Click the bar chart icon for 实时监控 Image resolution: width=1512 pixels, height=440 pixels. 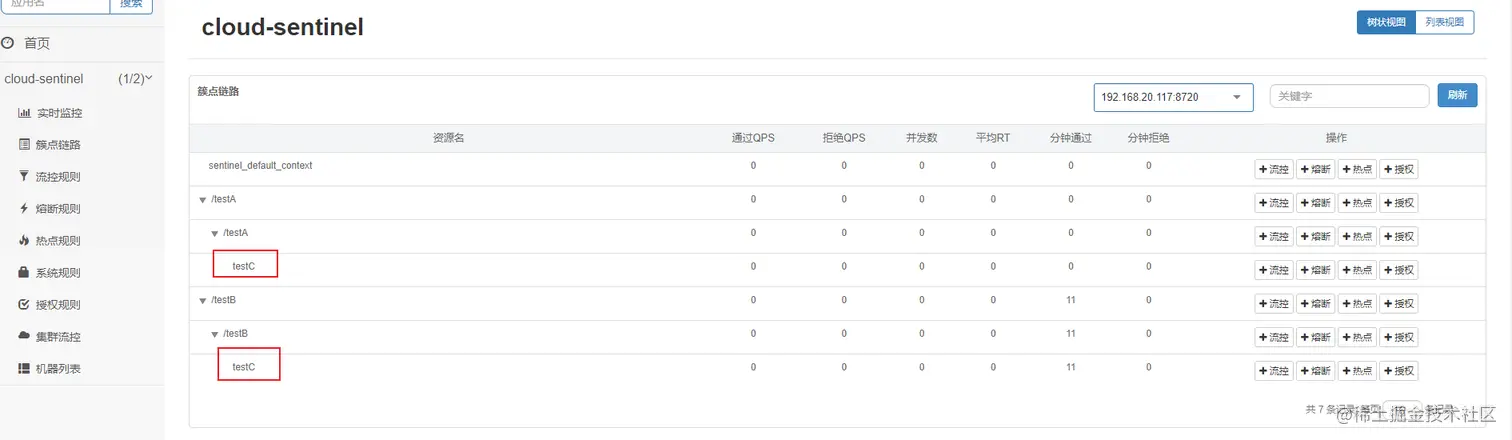(25, 113)
